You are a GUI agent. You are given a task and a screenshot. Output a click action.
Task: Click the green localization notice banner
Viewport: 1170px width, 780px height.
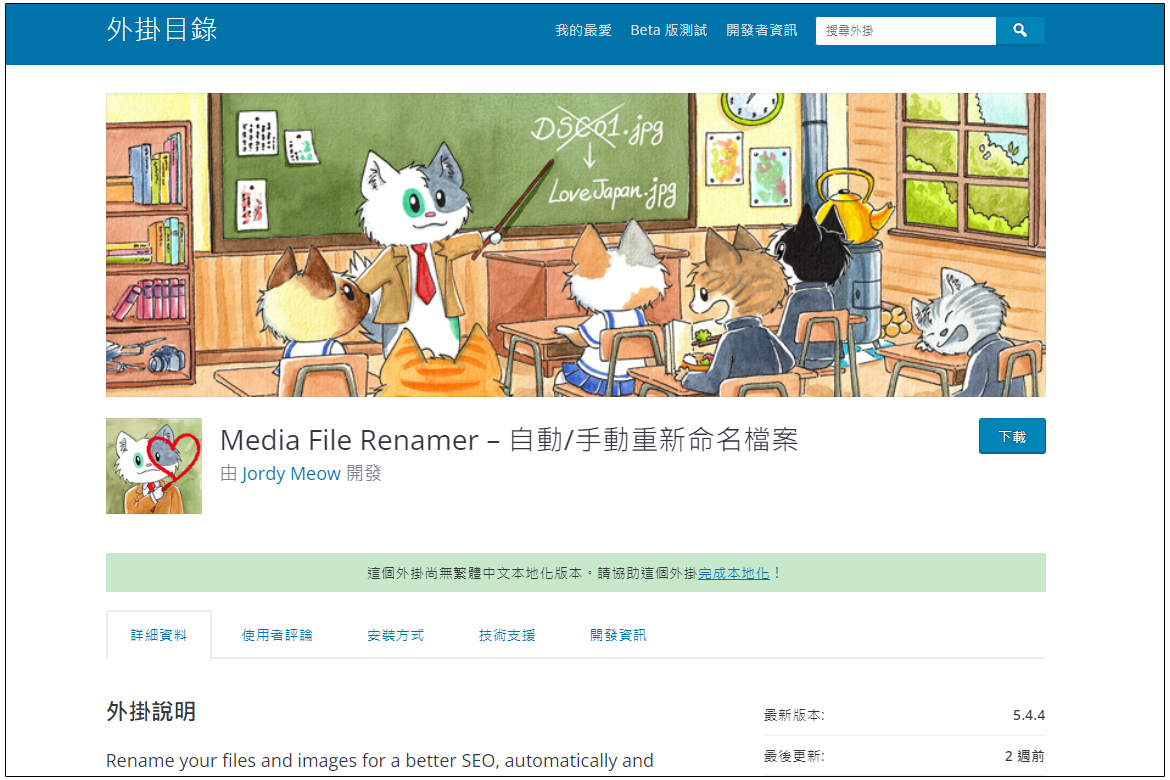tap(575, 572)
